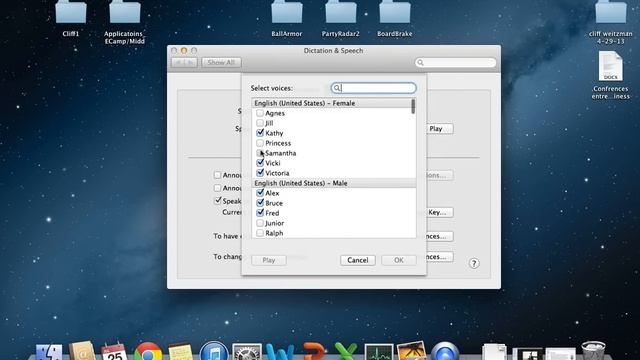
Task: Uncheck the Kathy voice checkbox
Action: click(260, 133)
